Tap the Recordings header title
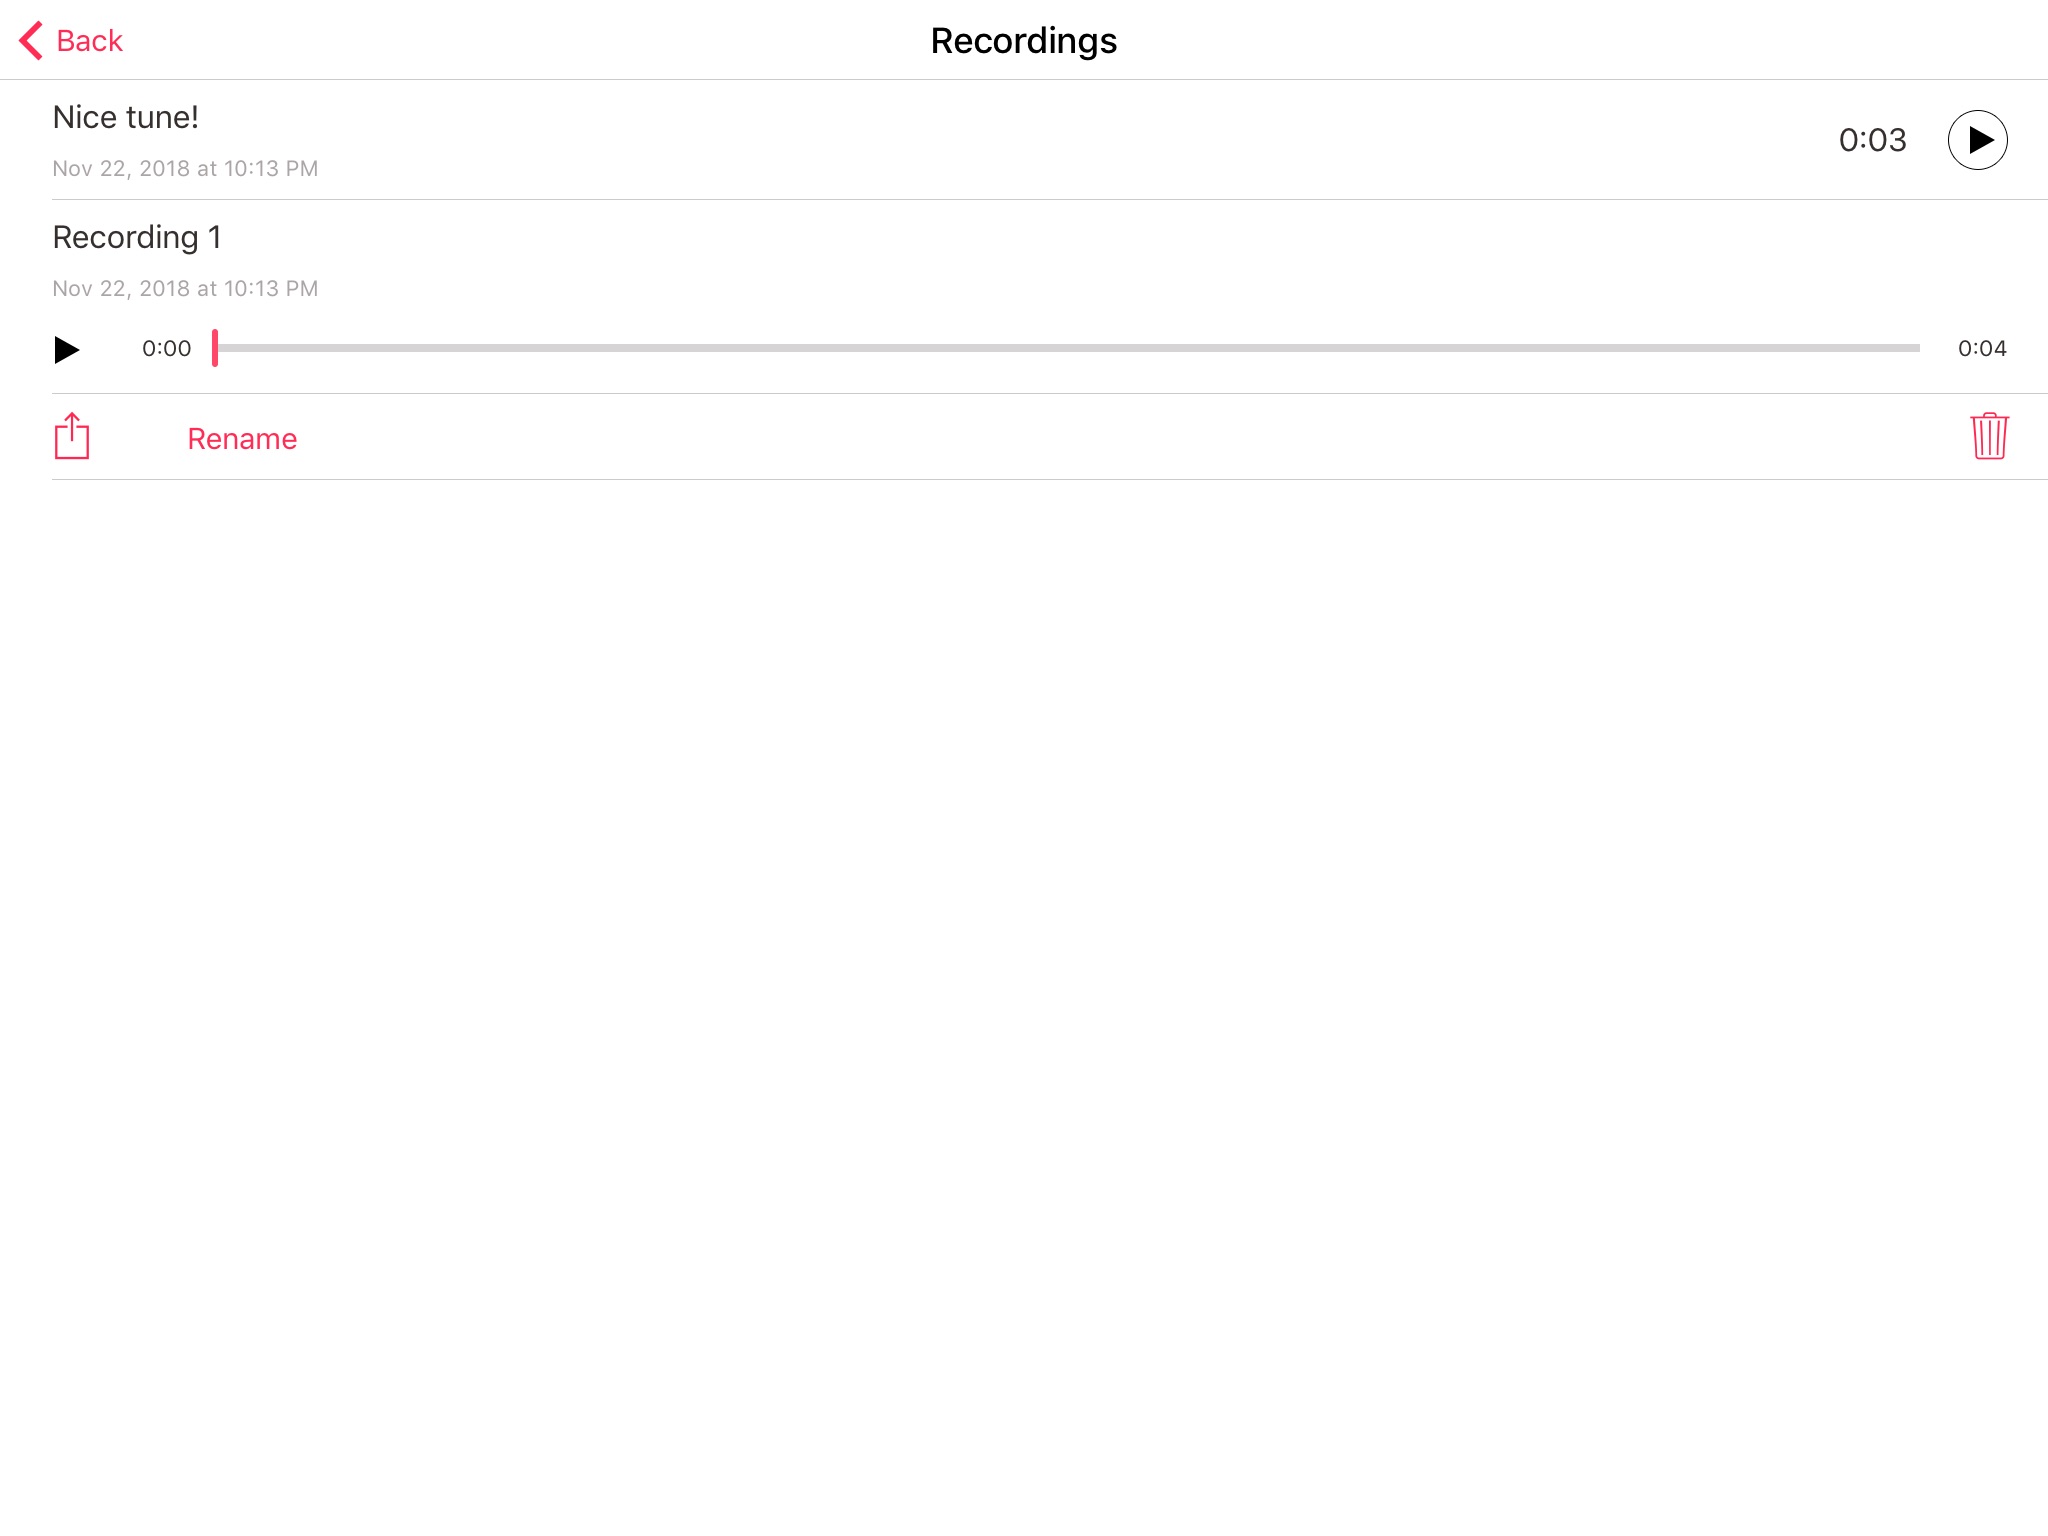Screen dimensions: 2048x1536 (x=1023, y=41)
